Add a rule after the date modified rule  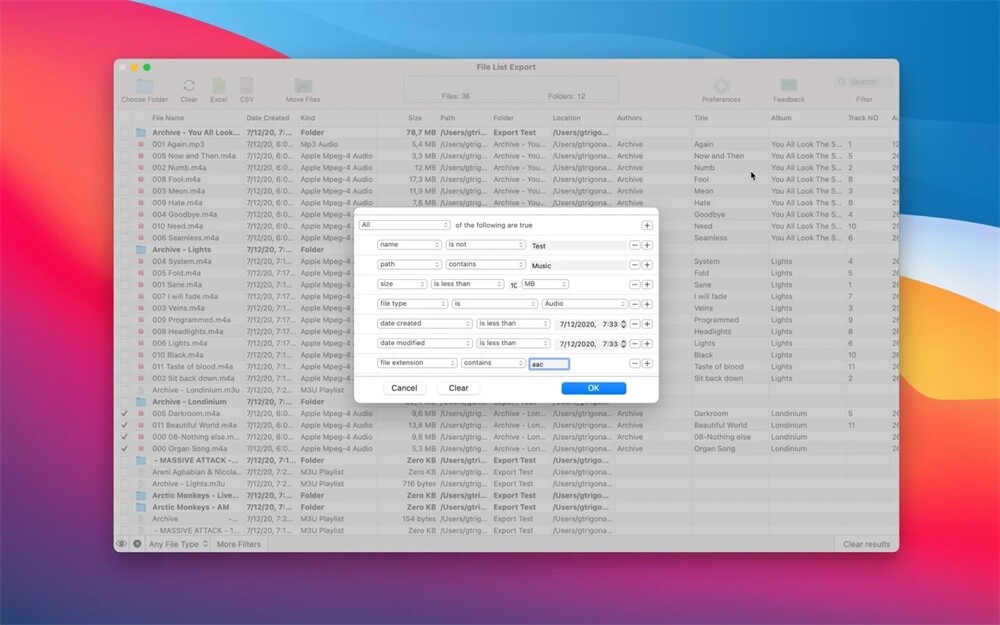click(647, 344)
